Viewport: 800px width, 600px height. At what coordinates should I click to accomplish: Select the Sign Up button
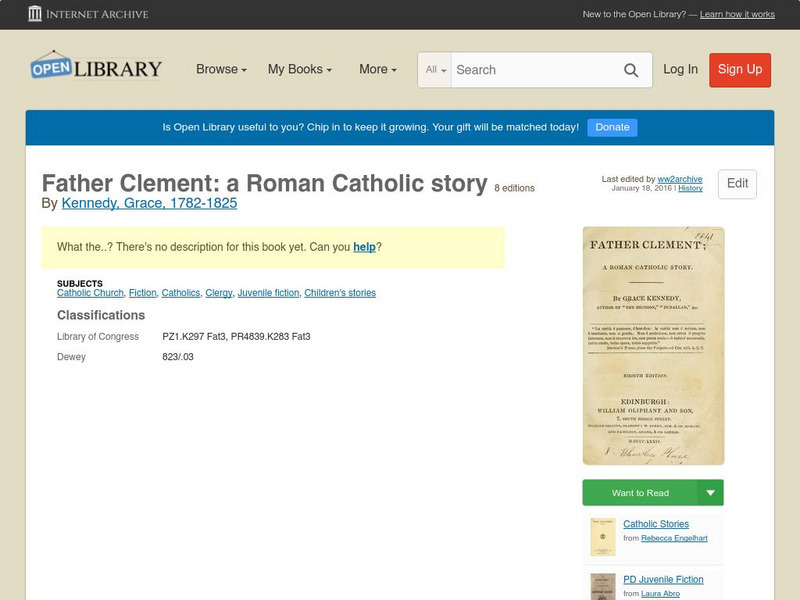[x=739, y=70]
